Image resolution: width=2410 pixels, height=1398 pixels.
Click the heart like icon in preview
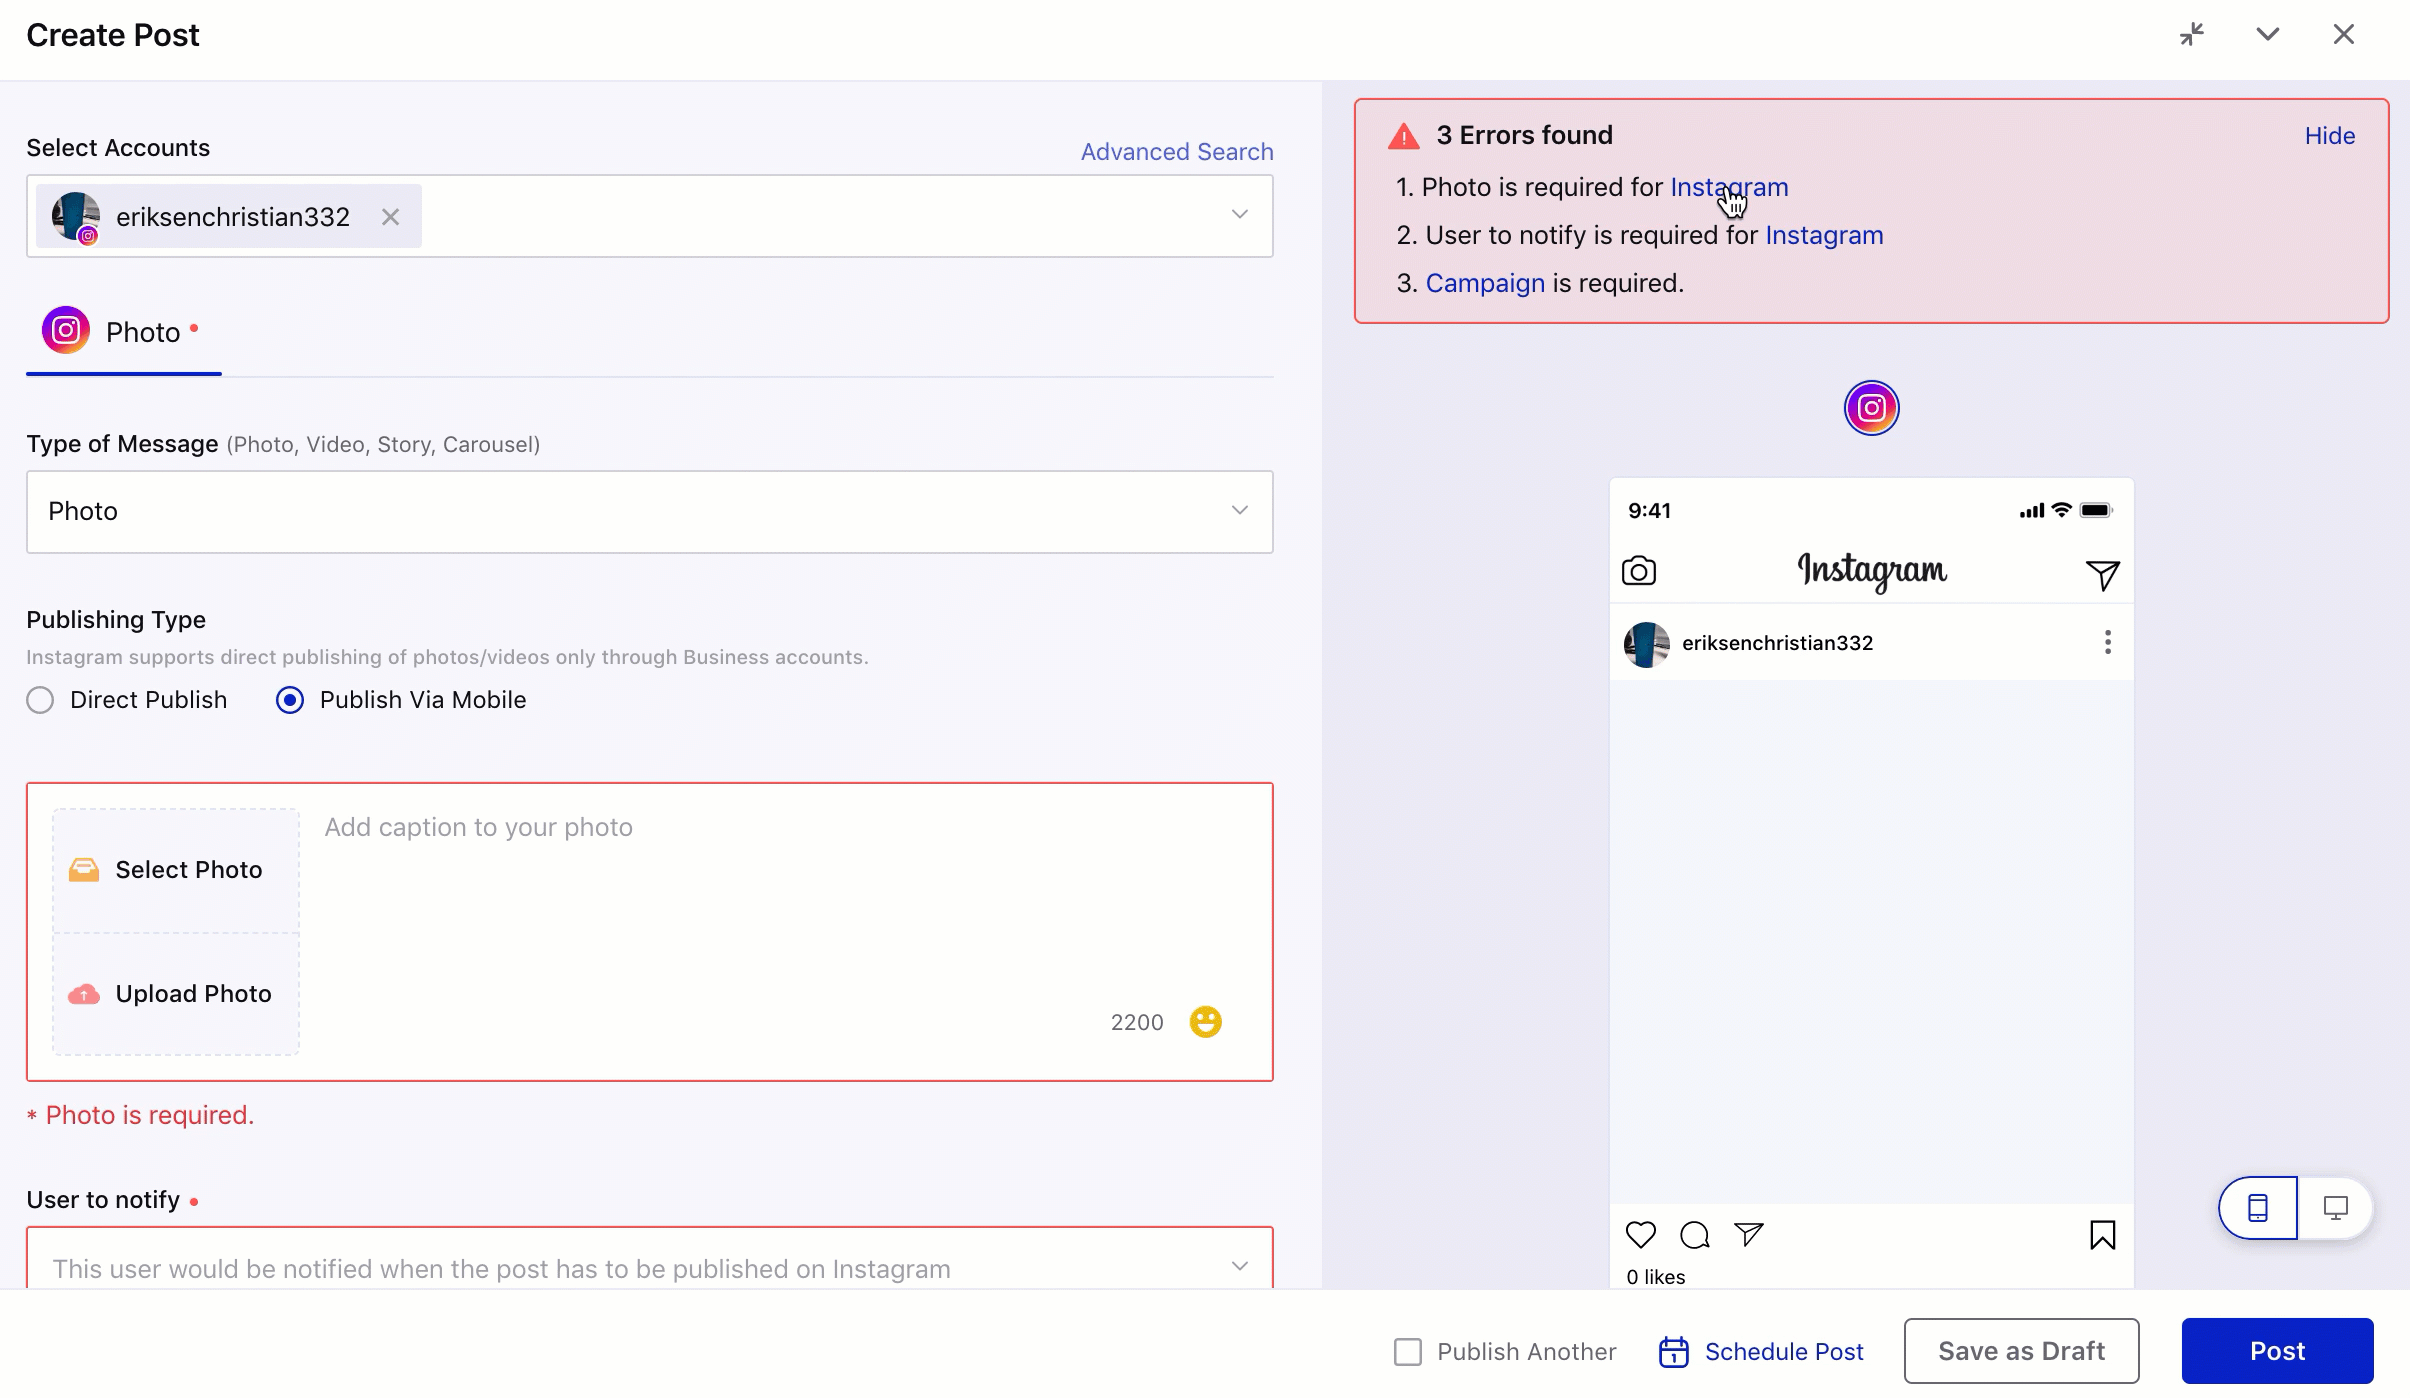click(1641, 1233)
